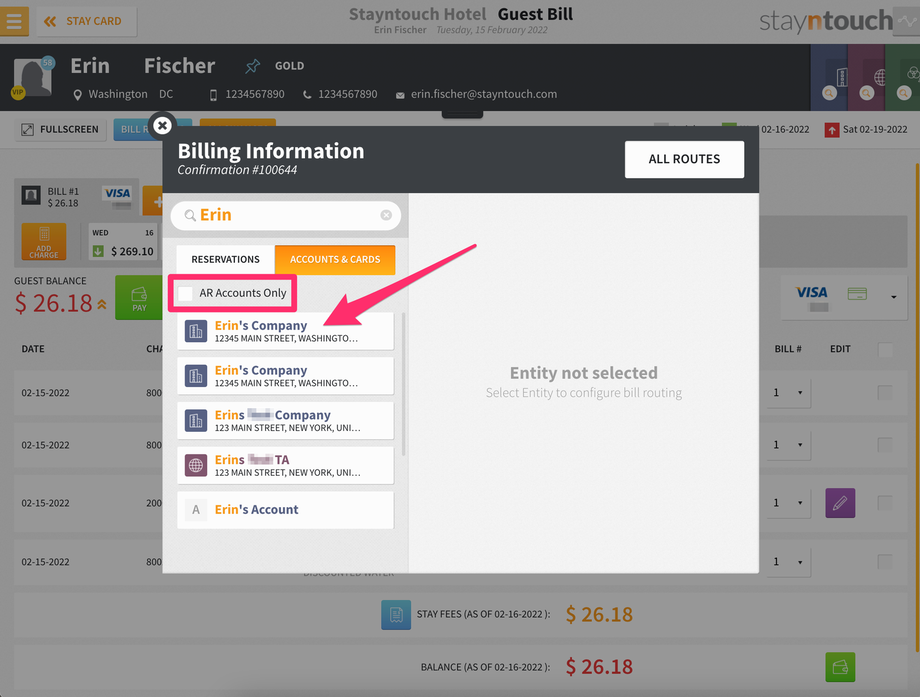Open Add Charge
920x697 pixels.
(44, 241)
